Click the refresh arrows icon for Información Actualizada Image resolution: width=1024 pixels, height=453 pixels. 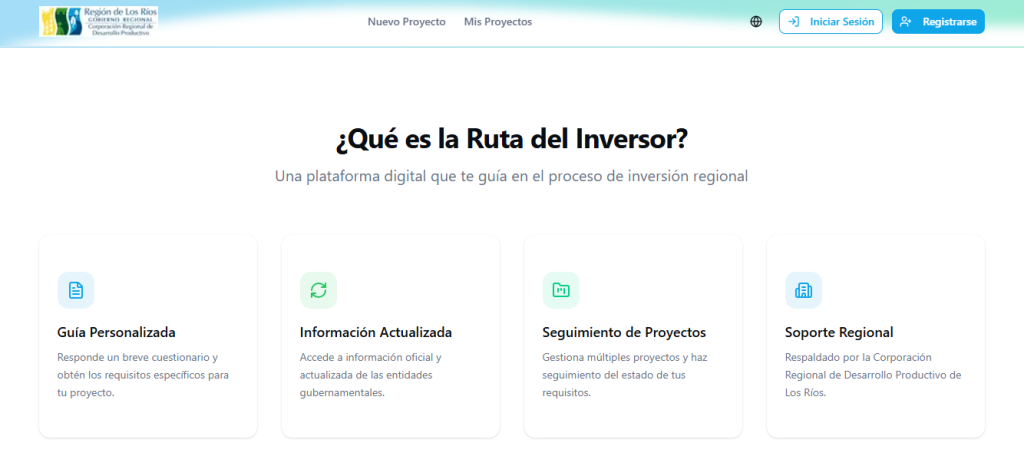click(318, 290)
